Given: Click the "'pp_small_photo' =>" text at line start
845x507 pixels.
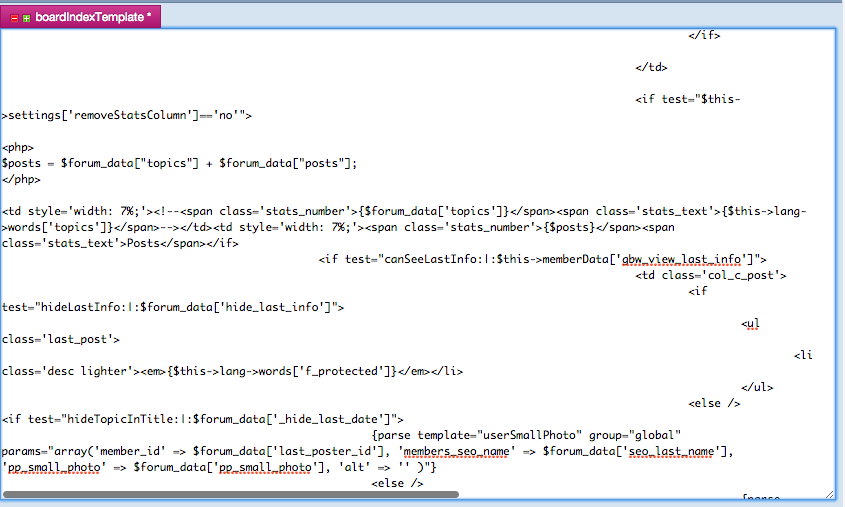Looking at the screenshot, I should [65, 467].
